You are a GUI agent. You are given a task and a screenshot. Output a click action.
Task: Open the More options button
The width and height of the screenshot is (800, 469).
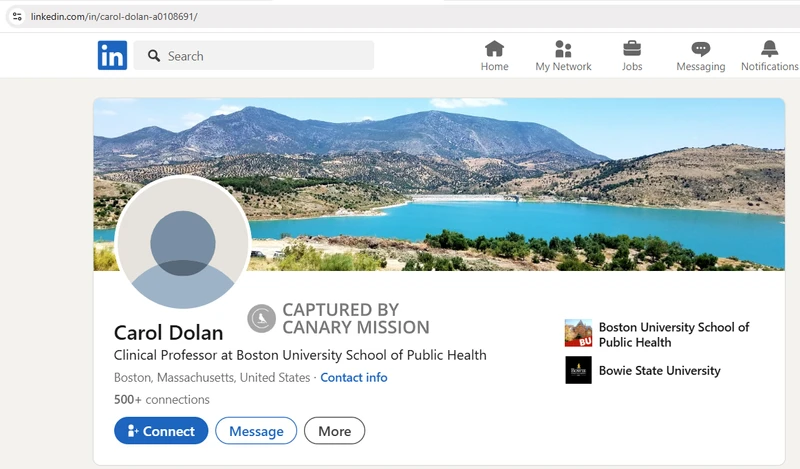point(335,431)
